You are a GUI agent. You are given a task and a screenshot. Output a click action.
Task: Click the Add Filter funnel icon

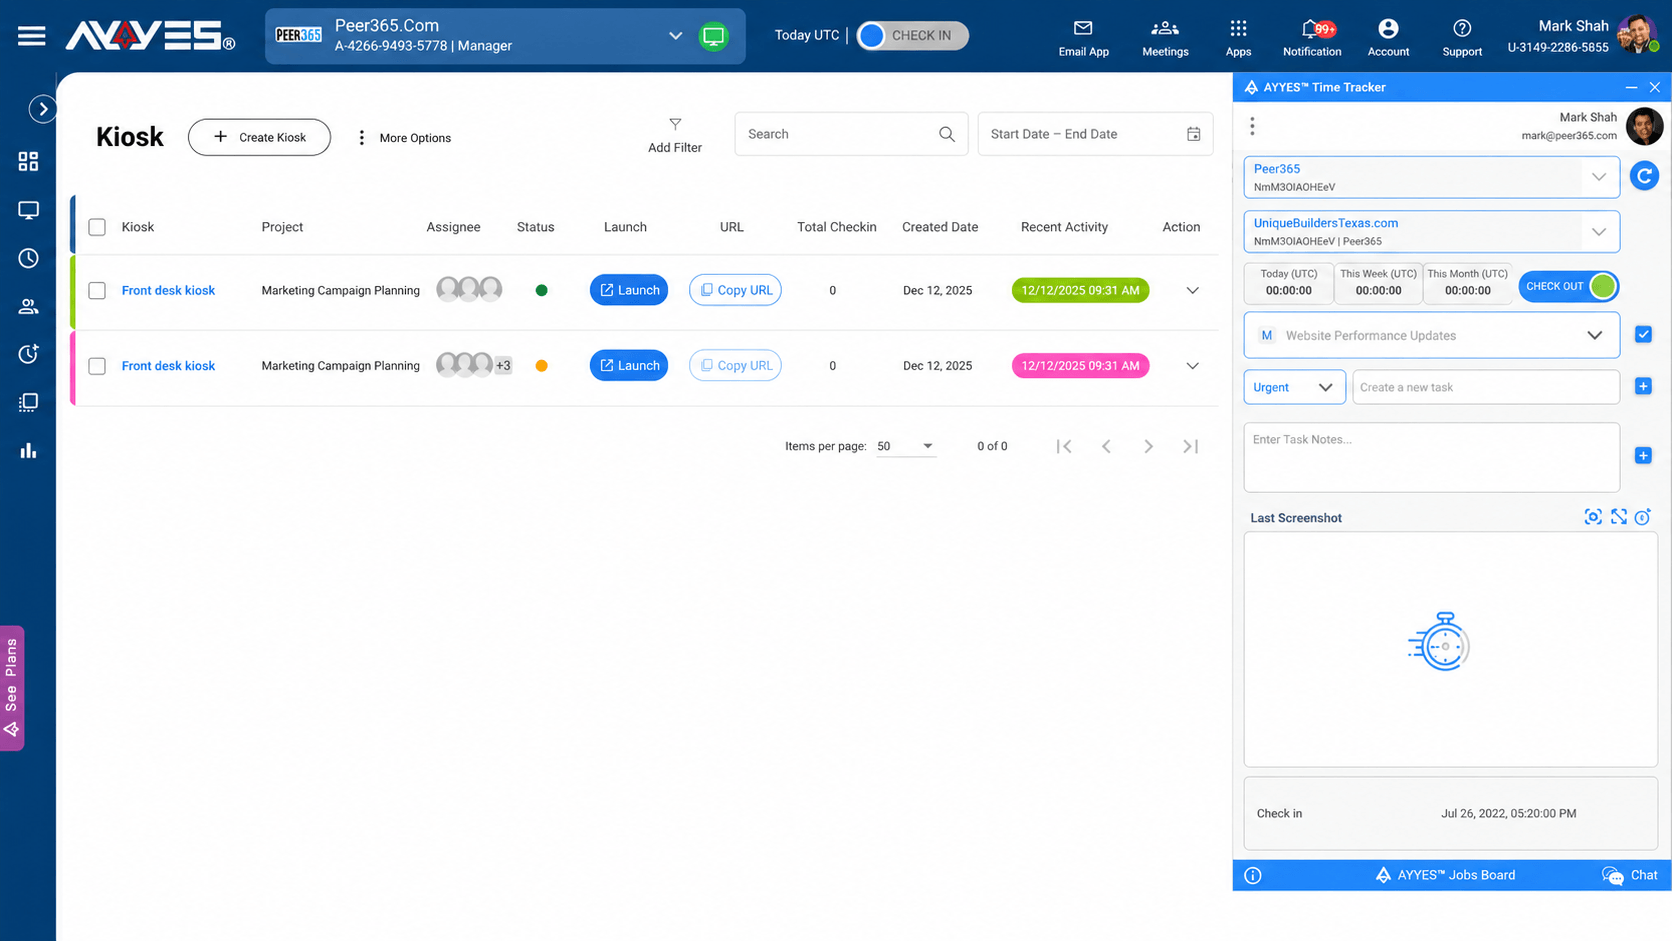pyautogui.click(x=675, y=124)
